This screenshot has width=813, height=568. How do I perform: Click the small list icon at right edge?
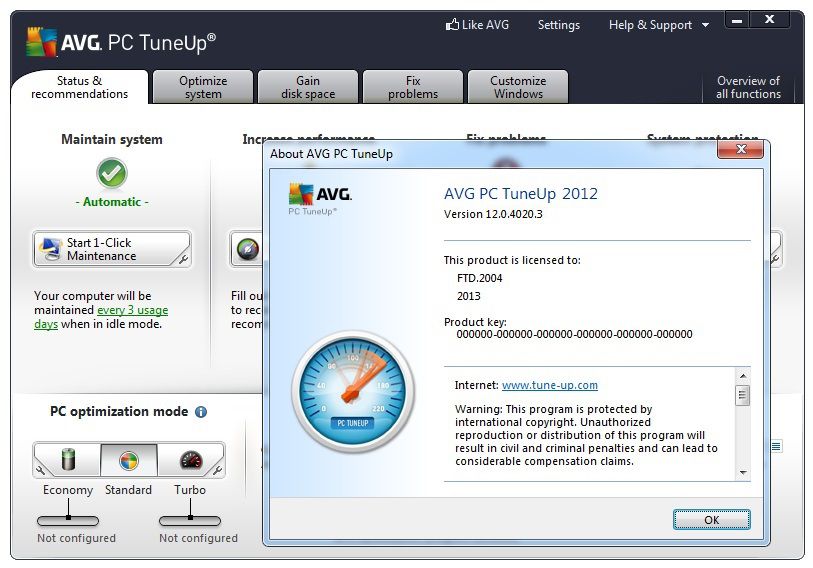click(x=776, y=446)
